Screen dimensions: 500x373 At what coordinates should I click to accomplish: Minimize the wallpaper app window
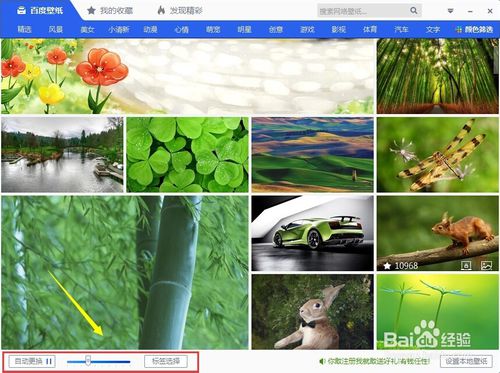(470, 11)
